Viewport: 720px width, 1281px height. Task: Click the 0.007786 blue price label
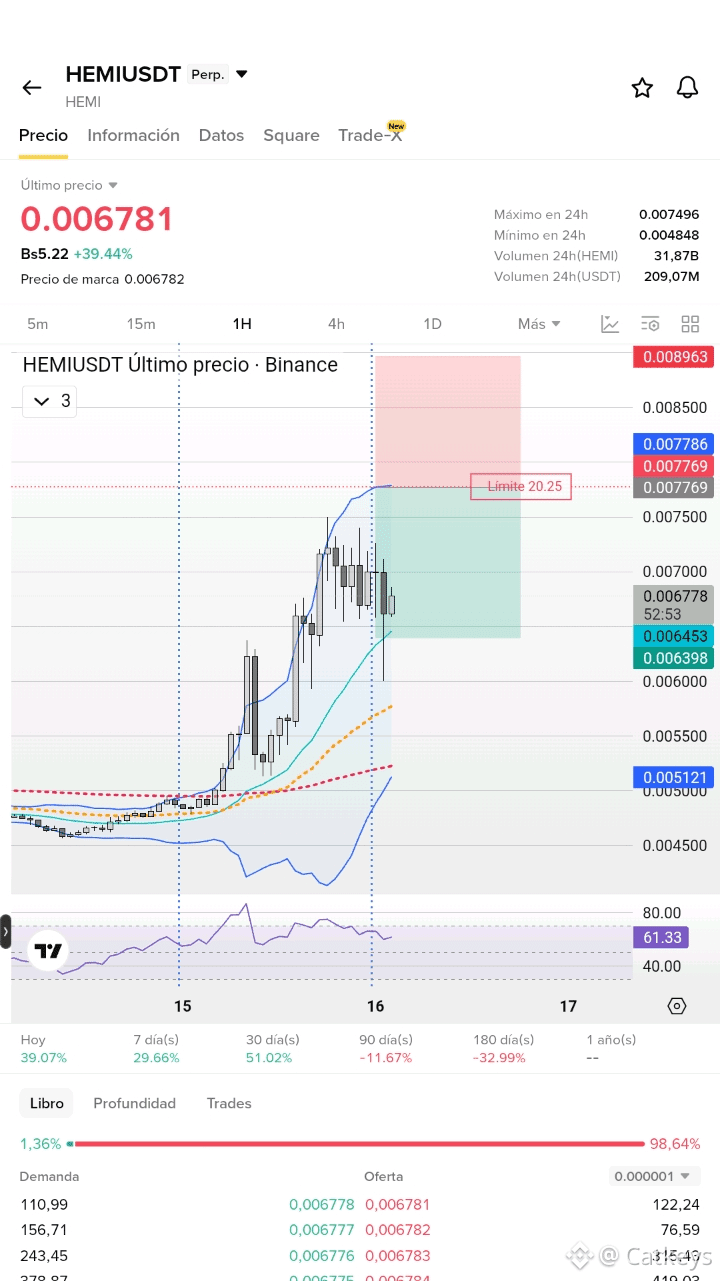pos(673,444)
